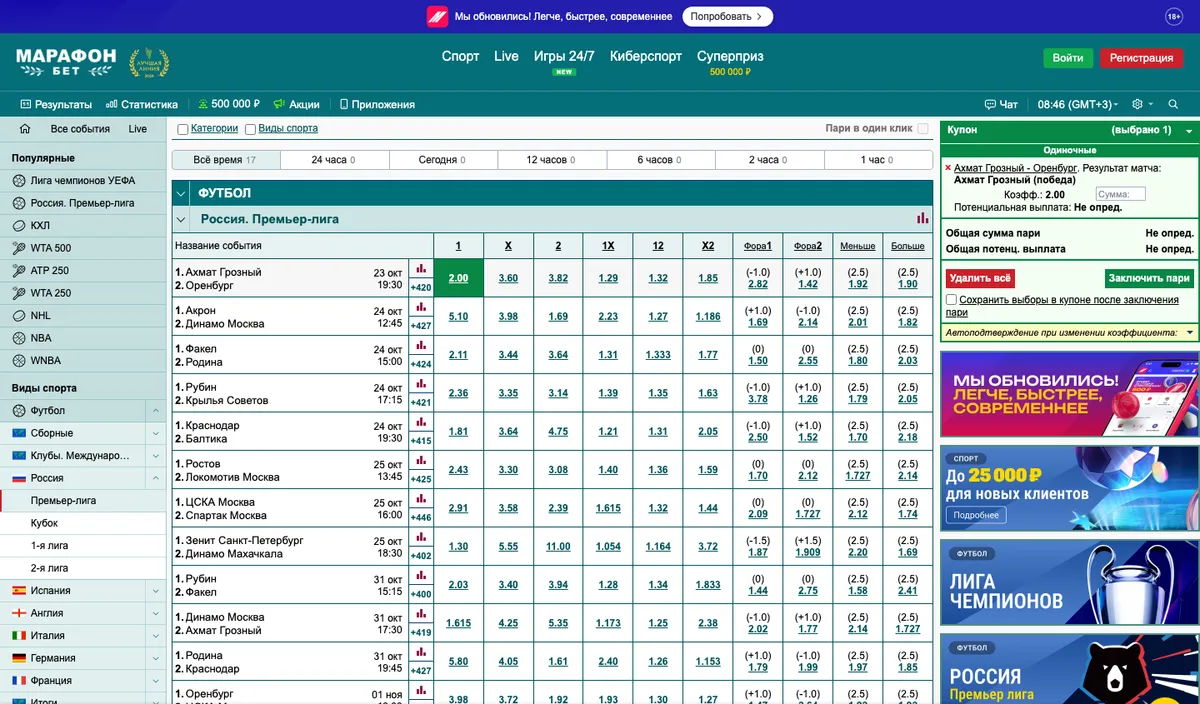Expand Сборные in the sidebar
The image size is (1200, 704).
155,433
